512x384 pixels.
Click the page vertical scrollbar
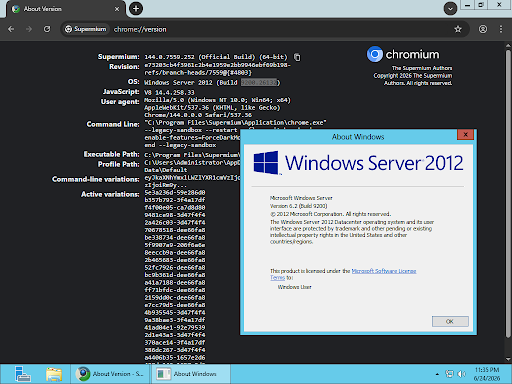pos(508,193)
